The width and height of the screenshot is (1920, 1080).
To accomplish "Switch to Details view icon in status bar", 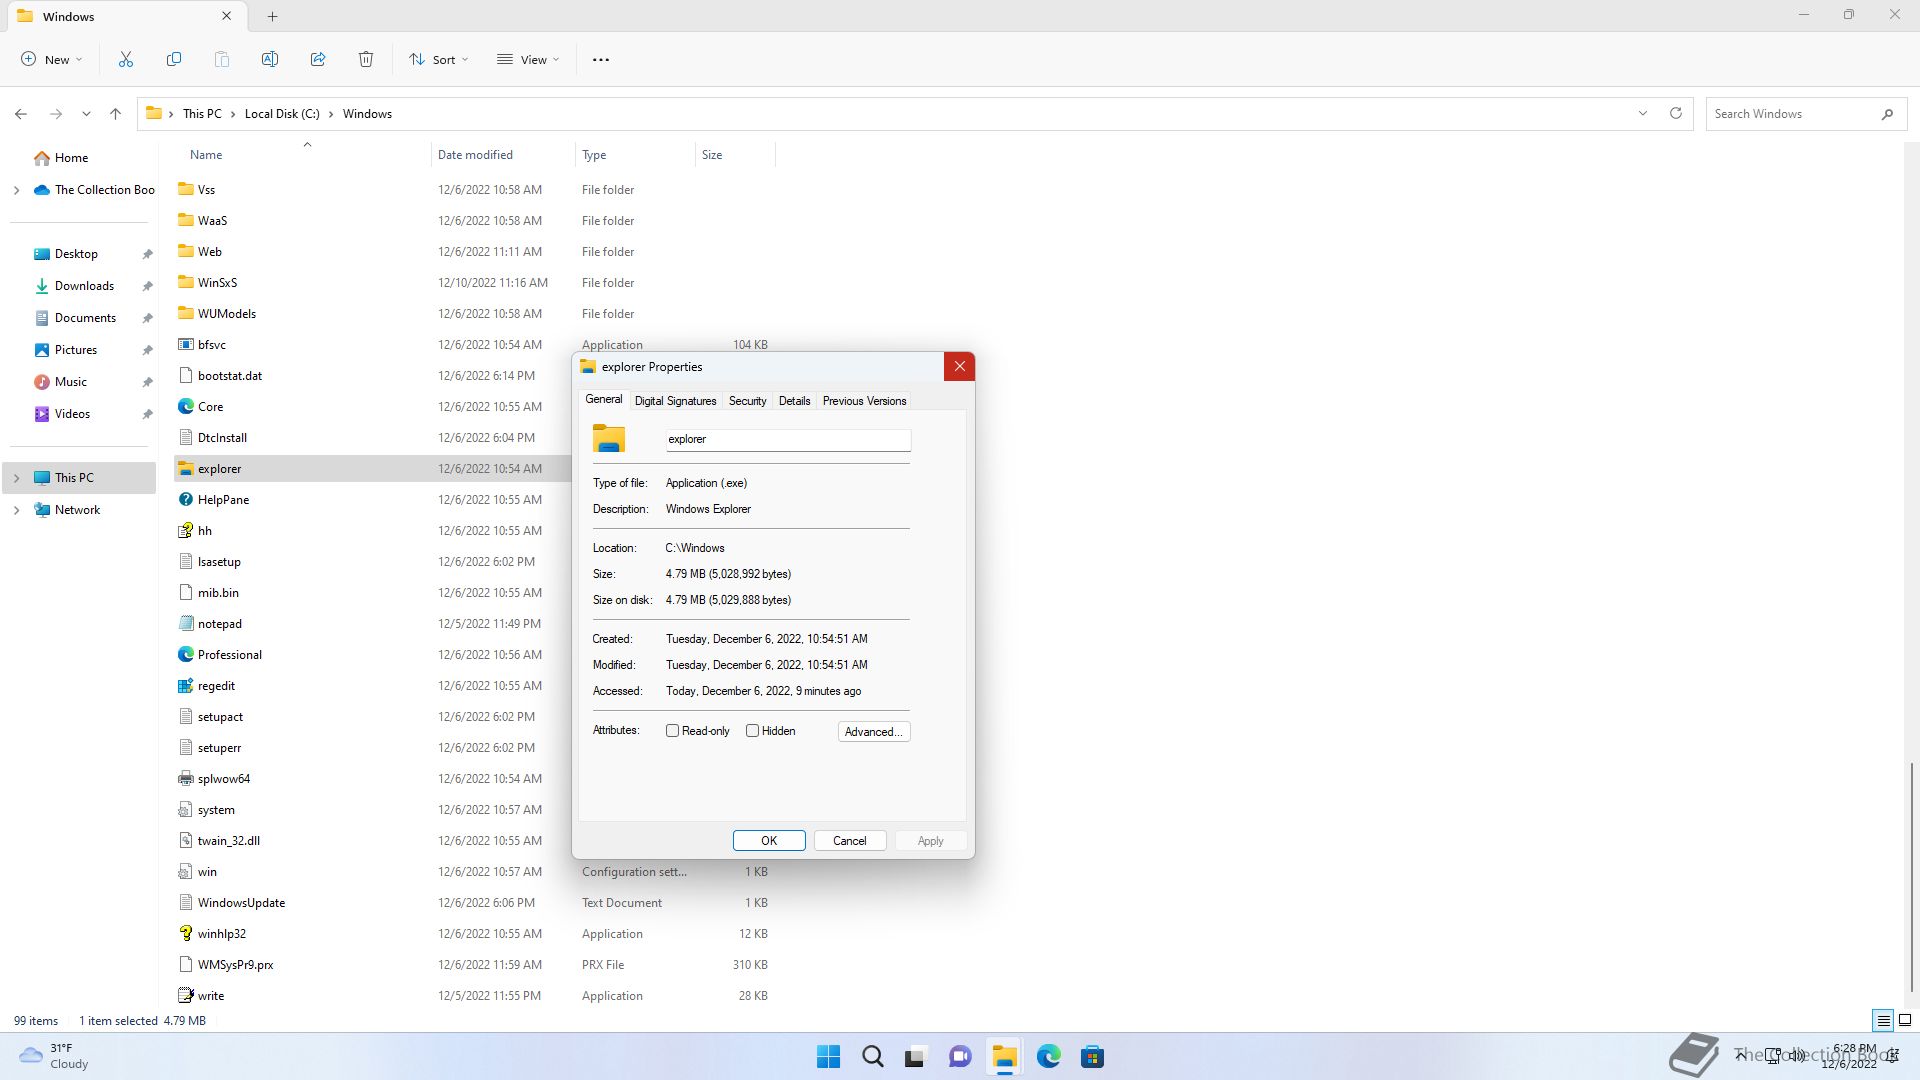I will click(x=1883, y=1021).
